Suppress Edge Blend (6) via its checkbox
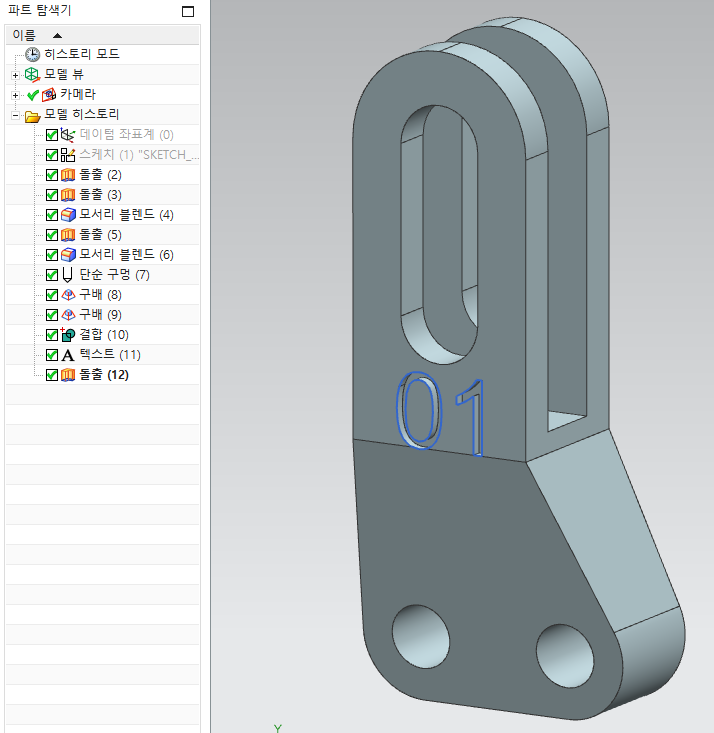The height and width of the screenshot is (733, 714). coord(52,255)
